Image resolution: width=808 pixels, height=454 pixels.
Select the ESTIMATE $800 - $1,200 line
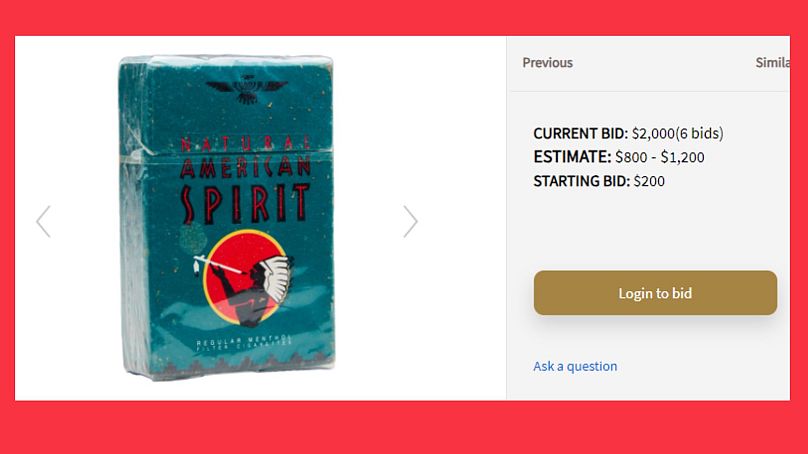point(619,157)
